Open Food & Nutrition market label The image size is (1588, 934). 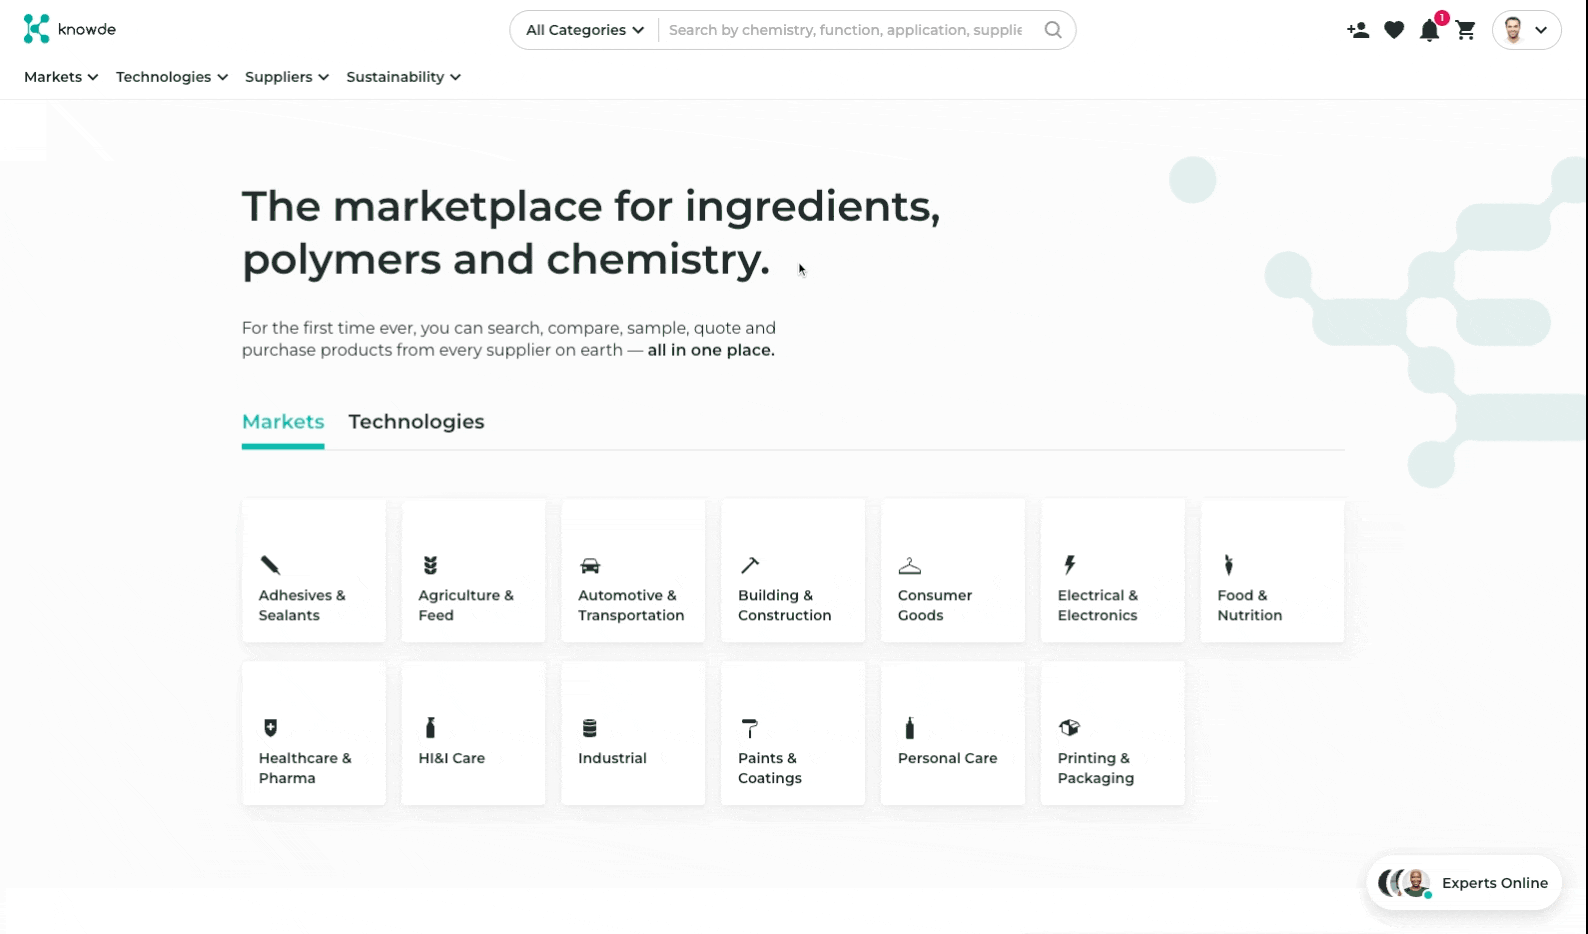(x=1250, y=605)
